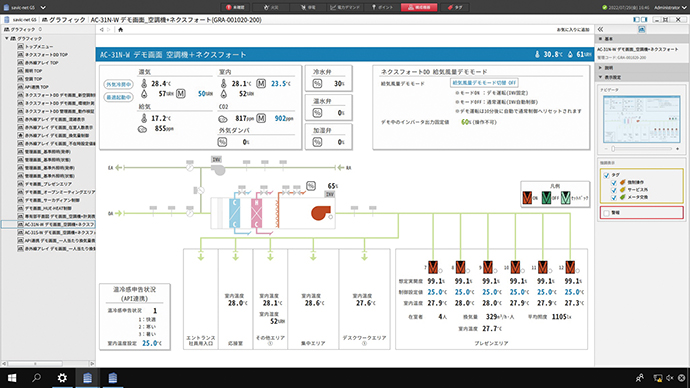Collapse right panel with double chevron icon
This screenshot has width=690, height=388.
(601, 29)
